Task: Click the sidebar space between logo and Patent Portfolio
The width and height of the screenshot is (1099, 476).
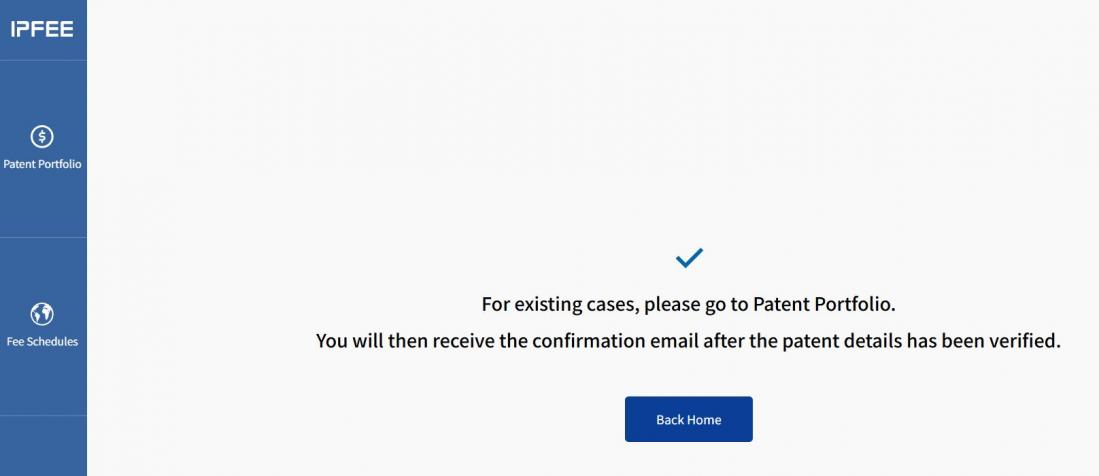Action: (x=42, y=90)
